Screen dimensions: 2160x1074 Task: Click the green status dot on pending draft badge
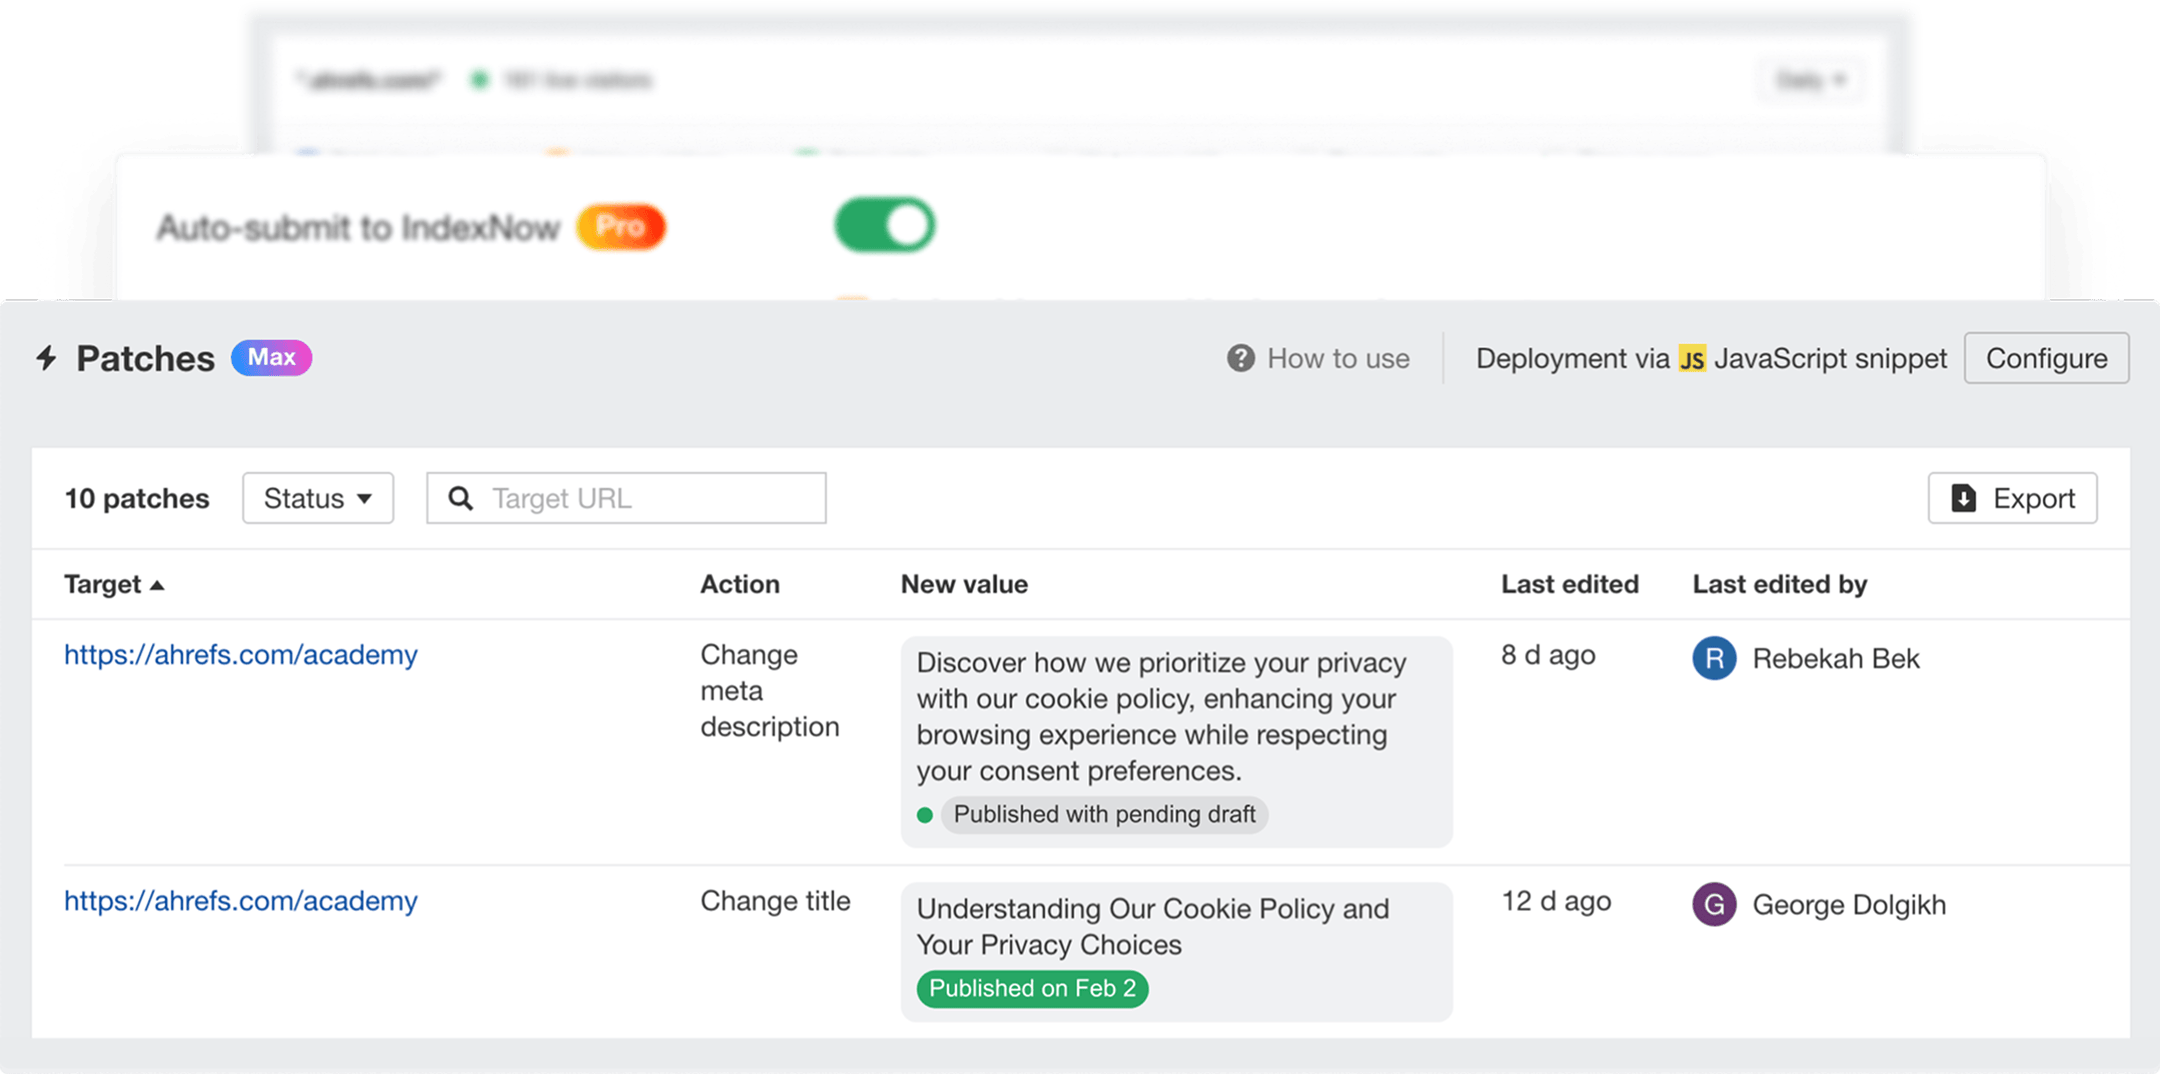tap(926, 815)
